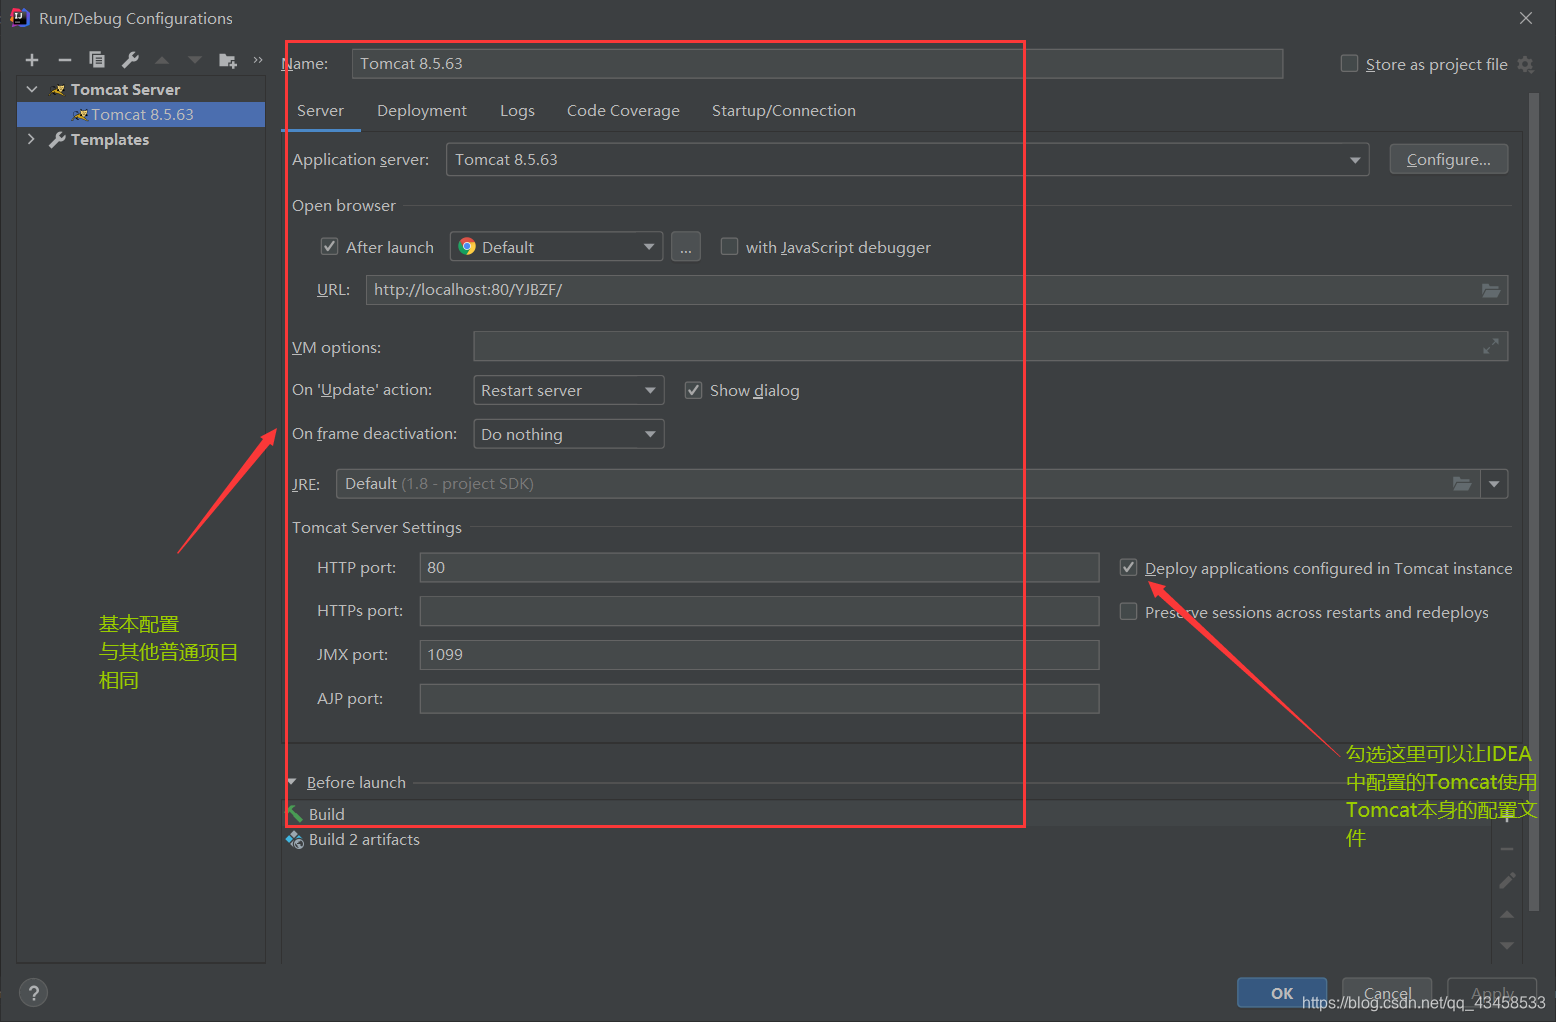Click the Name input field

(x=817, y=64)
